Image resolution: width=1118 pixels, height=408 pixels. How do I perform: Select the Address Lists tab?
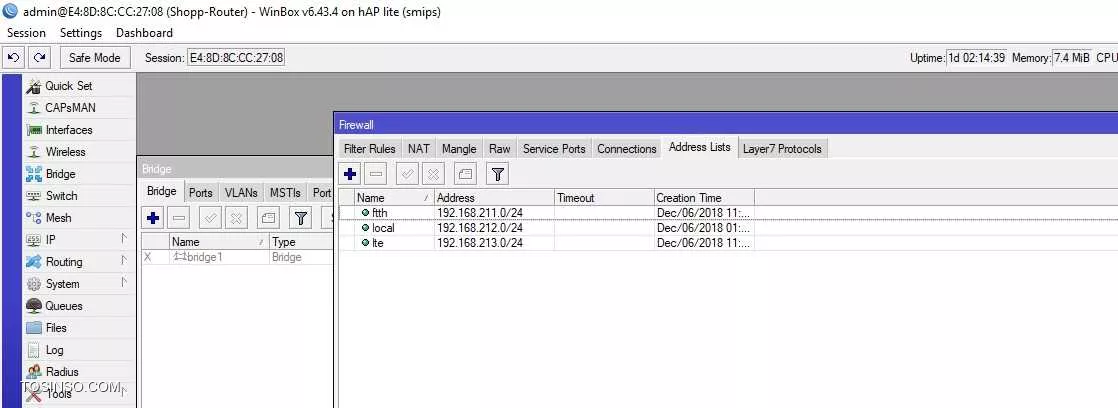click(699, 148)
